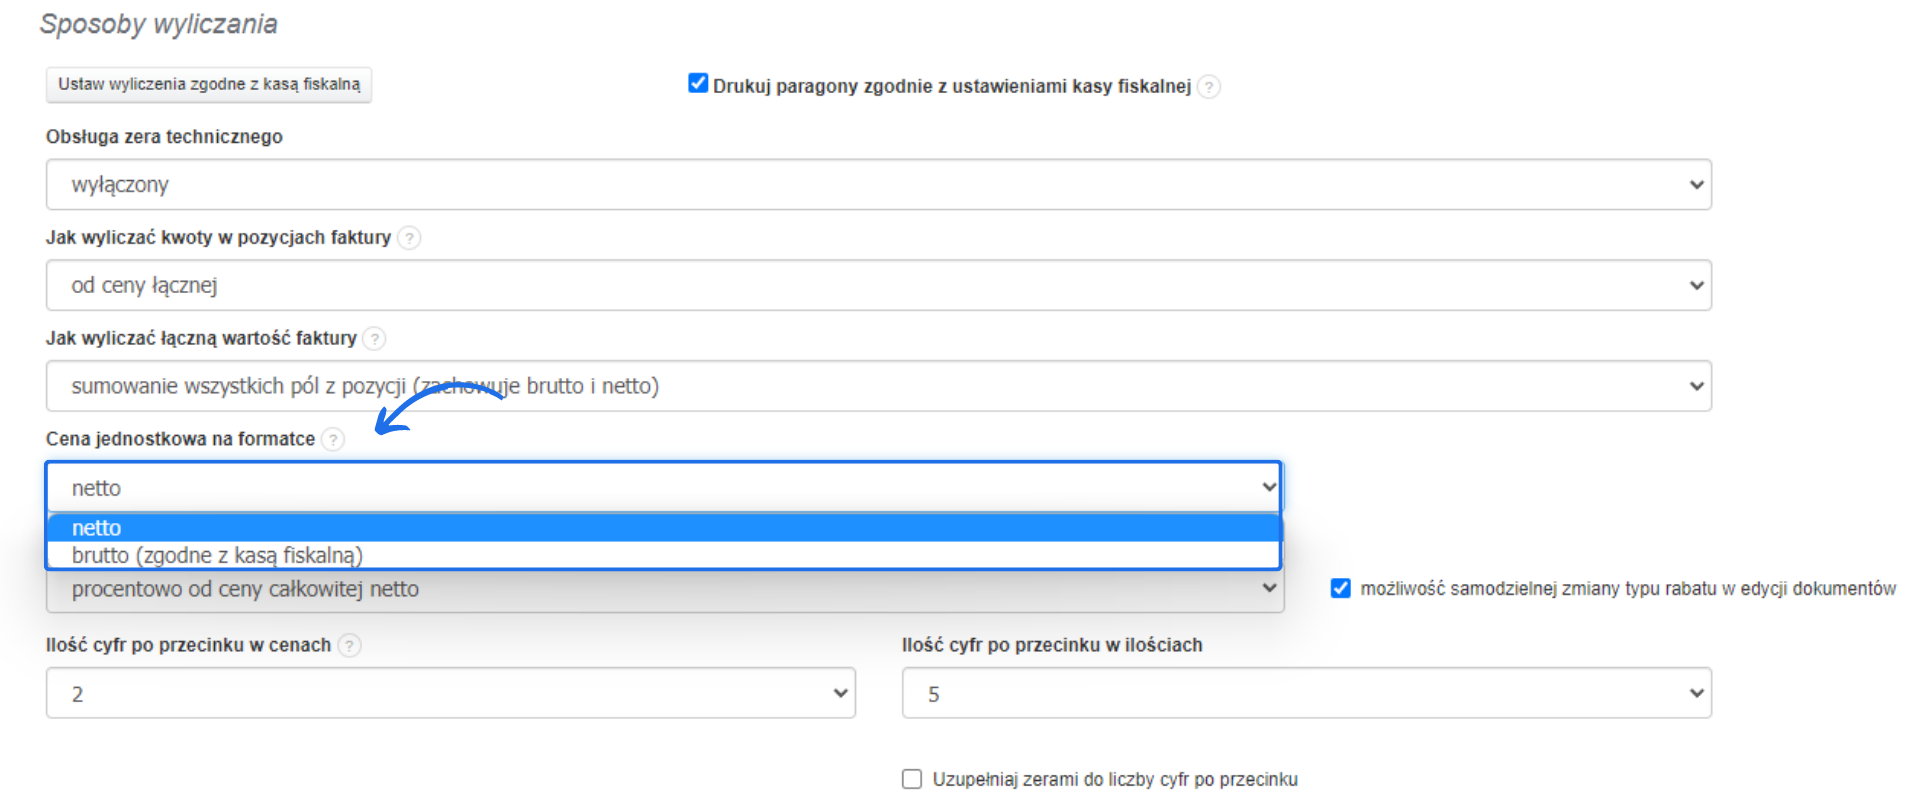The width and height of the screenshot is (1920, 802).
Task: Collapse the Cena jednostkowa na formatce select box
Action: click(664, 488)
